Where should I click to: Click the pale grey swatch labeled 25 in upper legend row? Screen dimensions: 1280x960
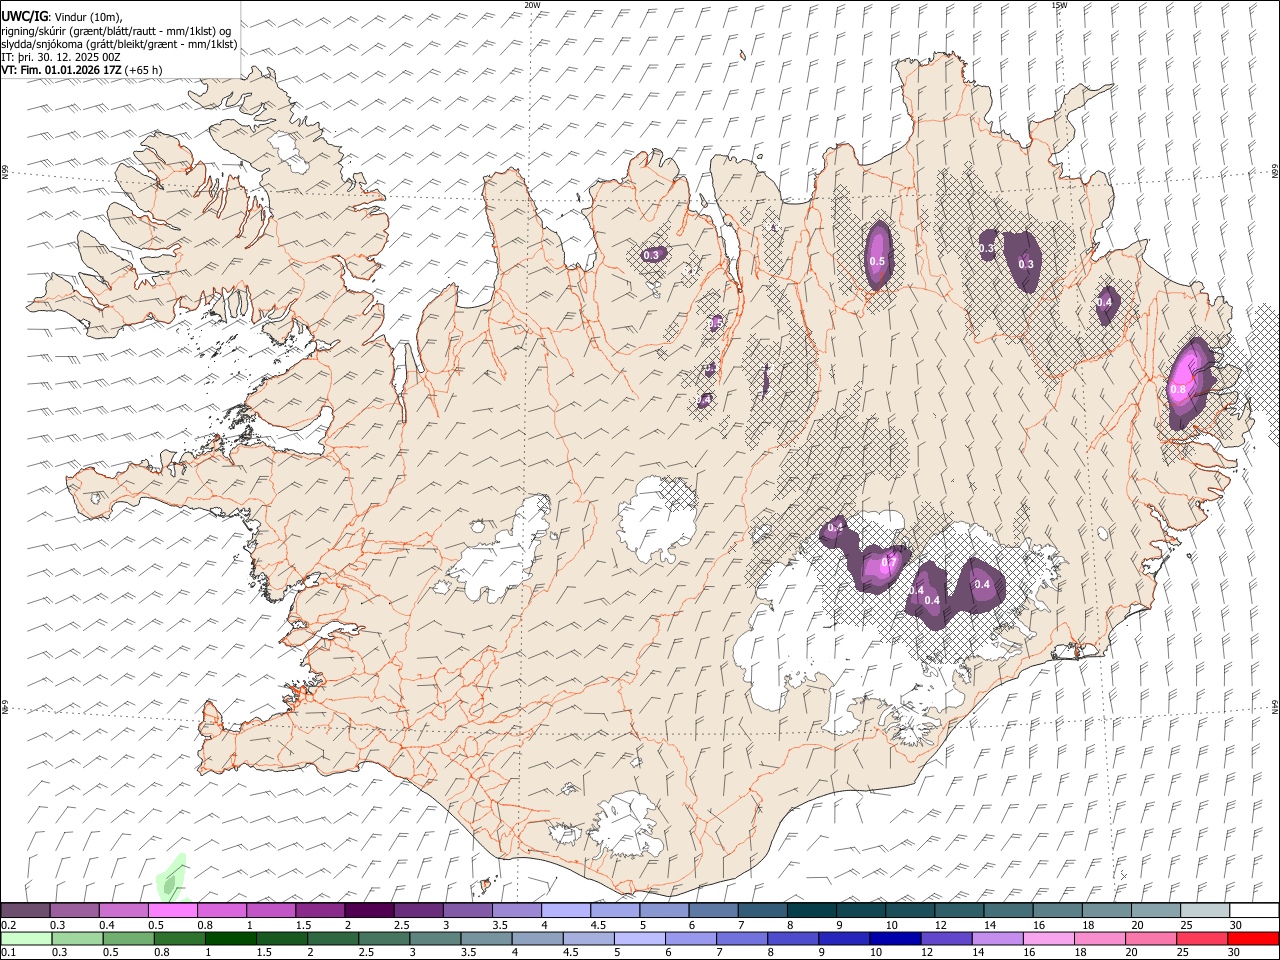click(x=1204, y=911)
